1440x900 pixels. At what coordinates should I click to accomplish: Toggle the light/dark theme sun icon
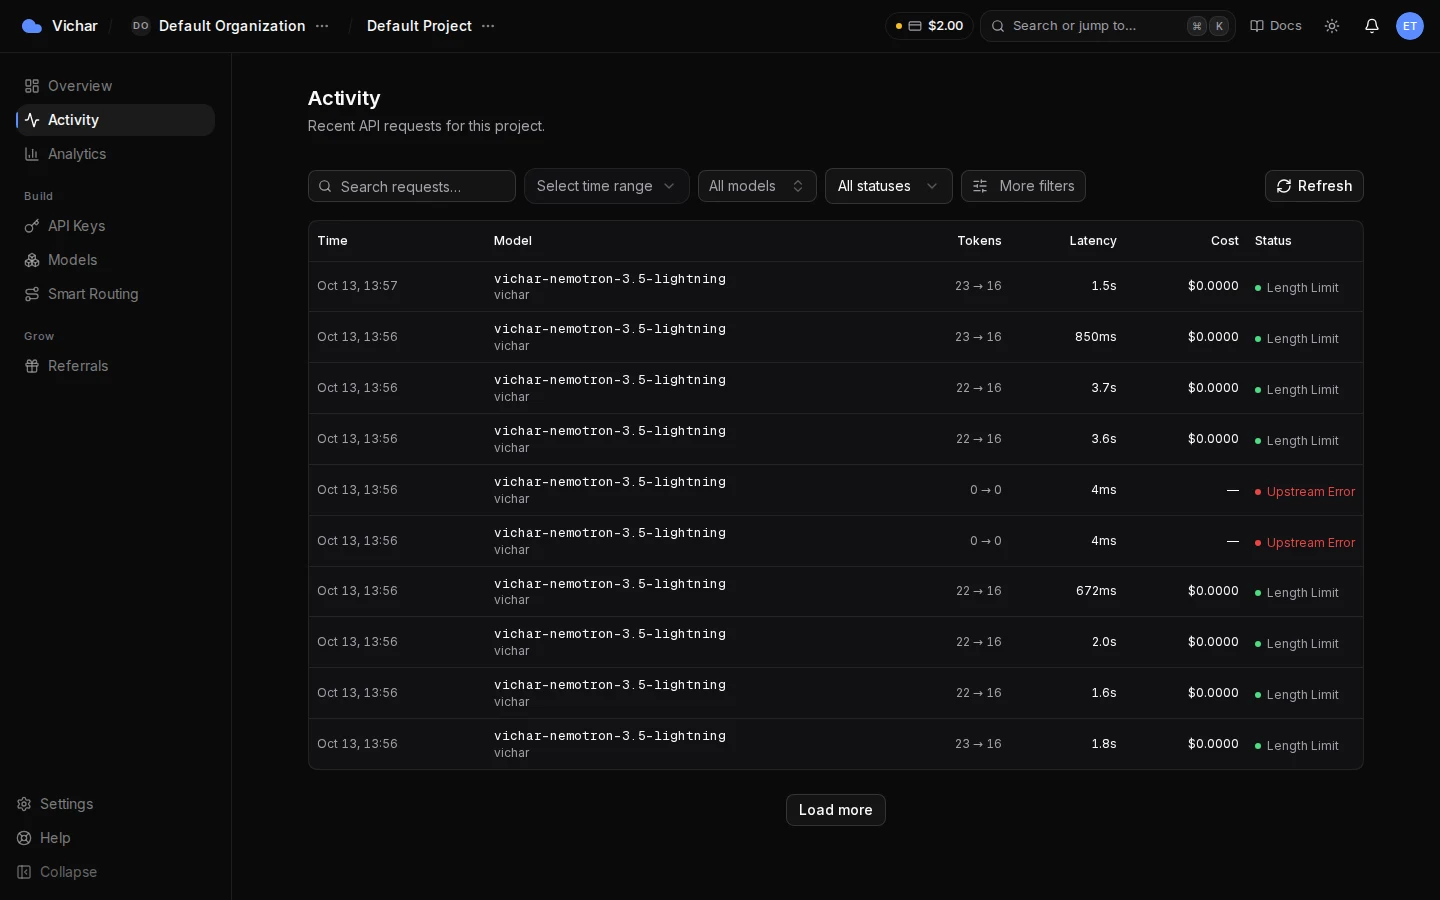(1332, 26)
